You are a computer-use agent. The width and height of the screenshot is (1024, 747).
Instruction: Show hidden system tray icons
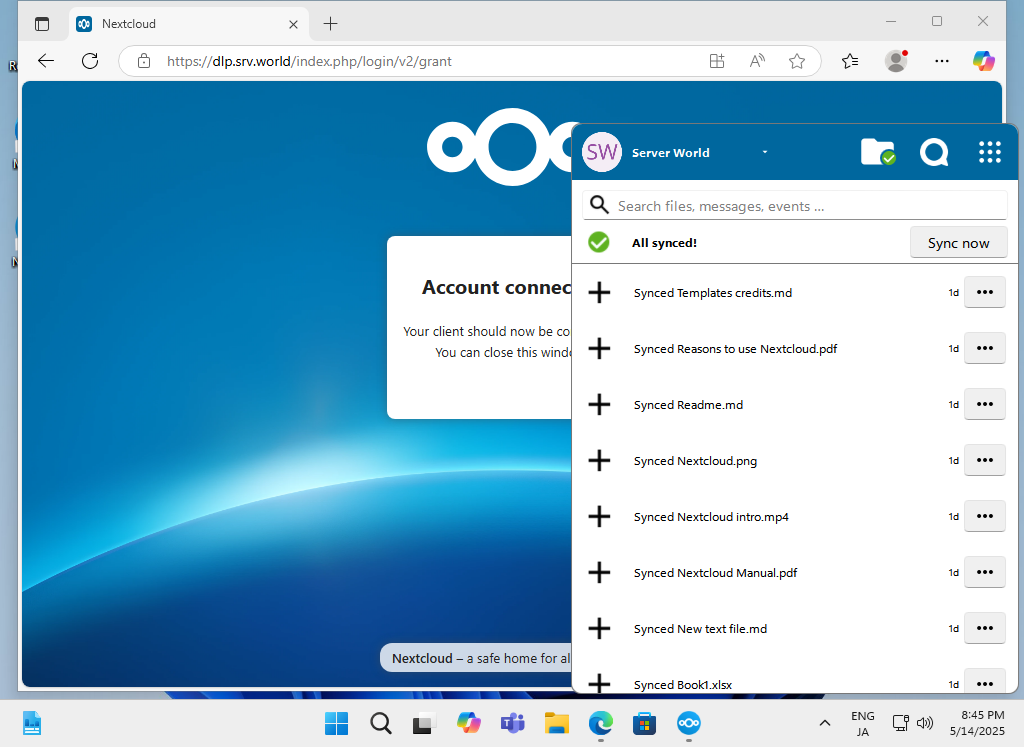click(x=825, y=723)
